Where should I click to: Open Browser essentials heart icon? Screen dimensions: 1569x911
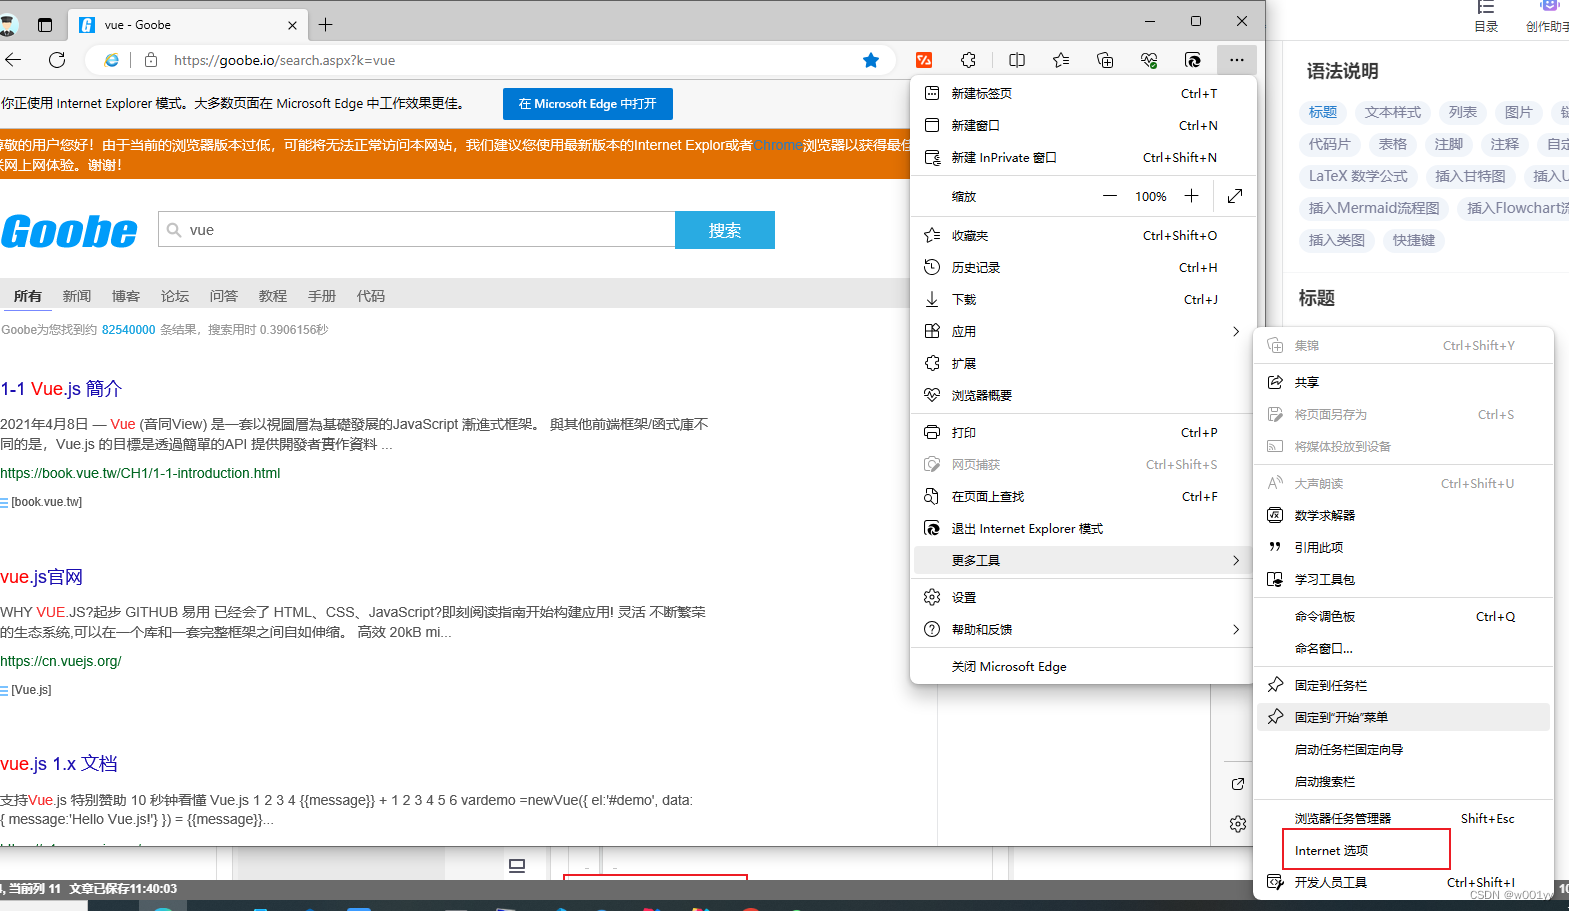(x=1149, y=60)
